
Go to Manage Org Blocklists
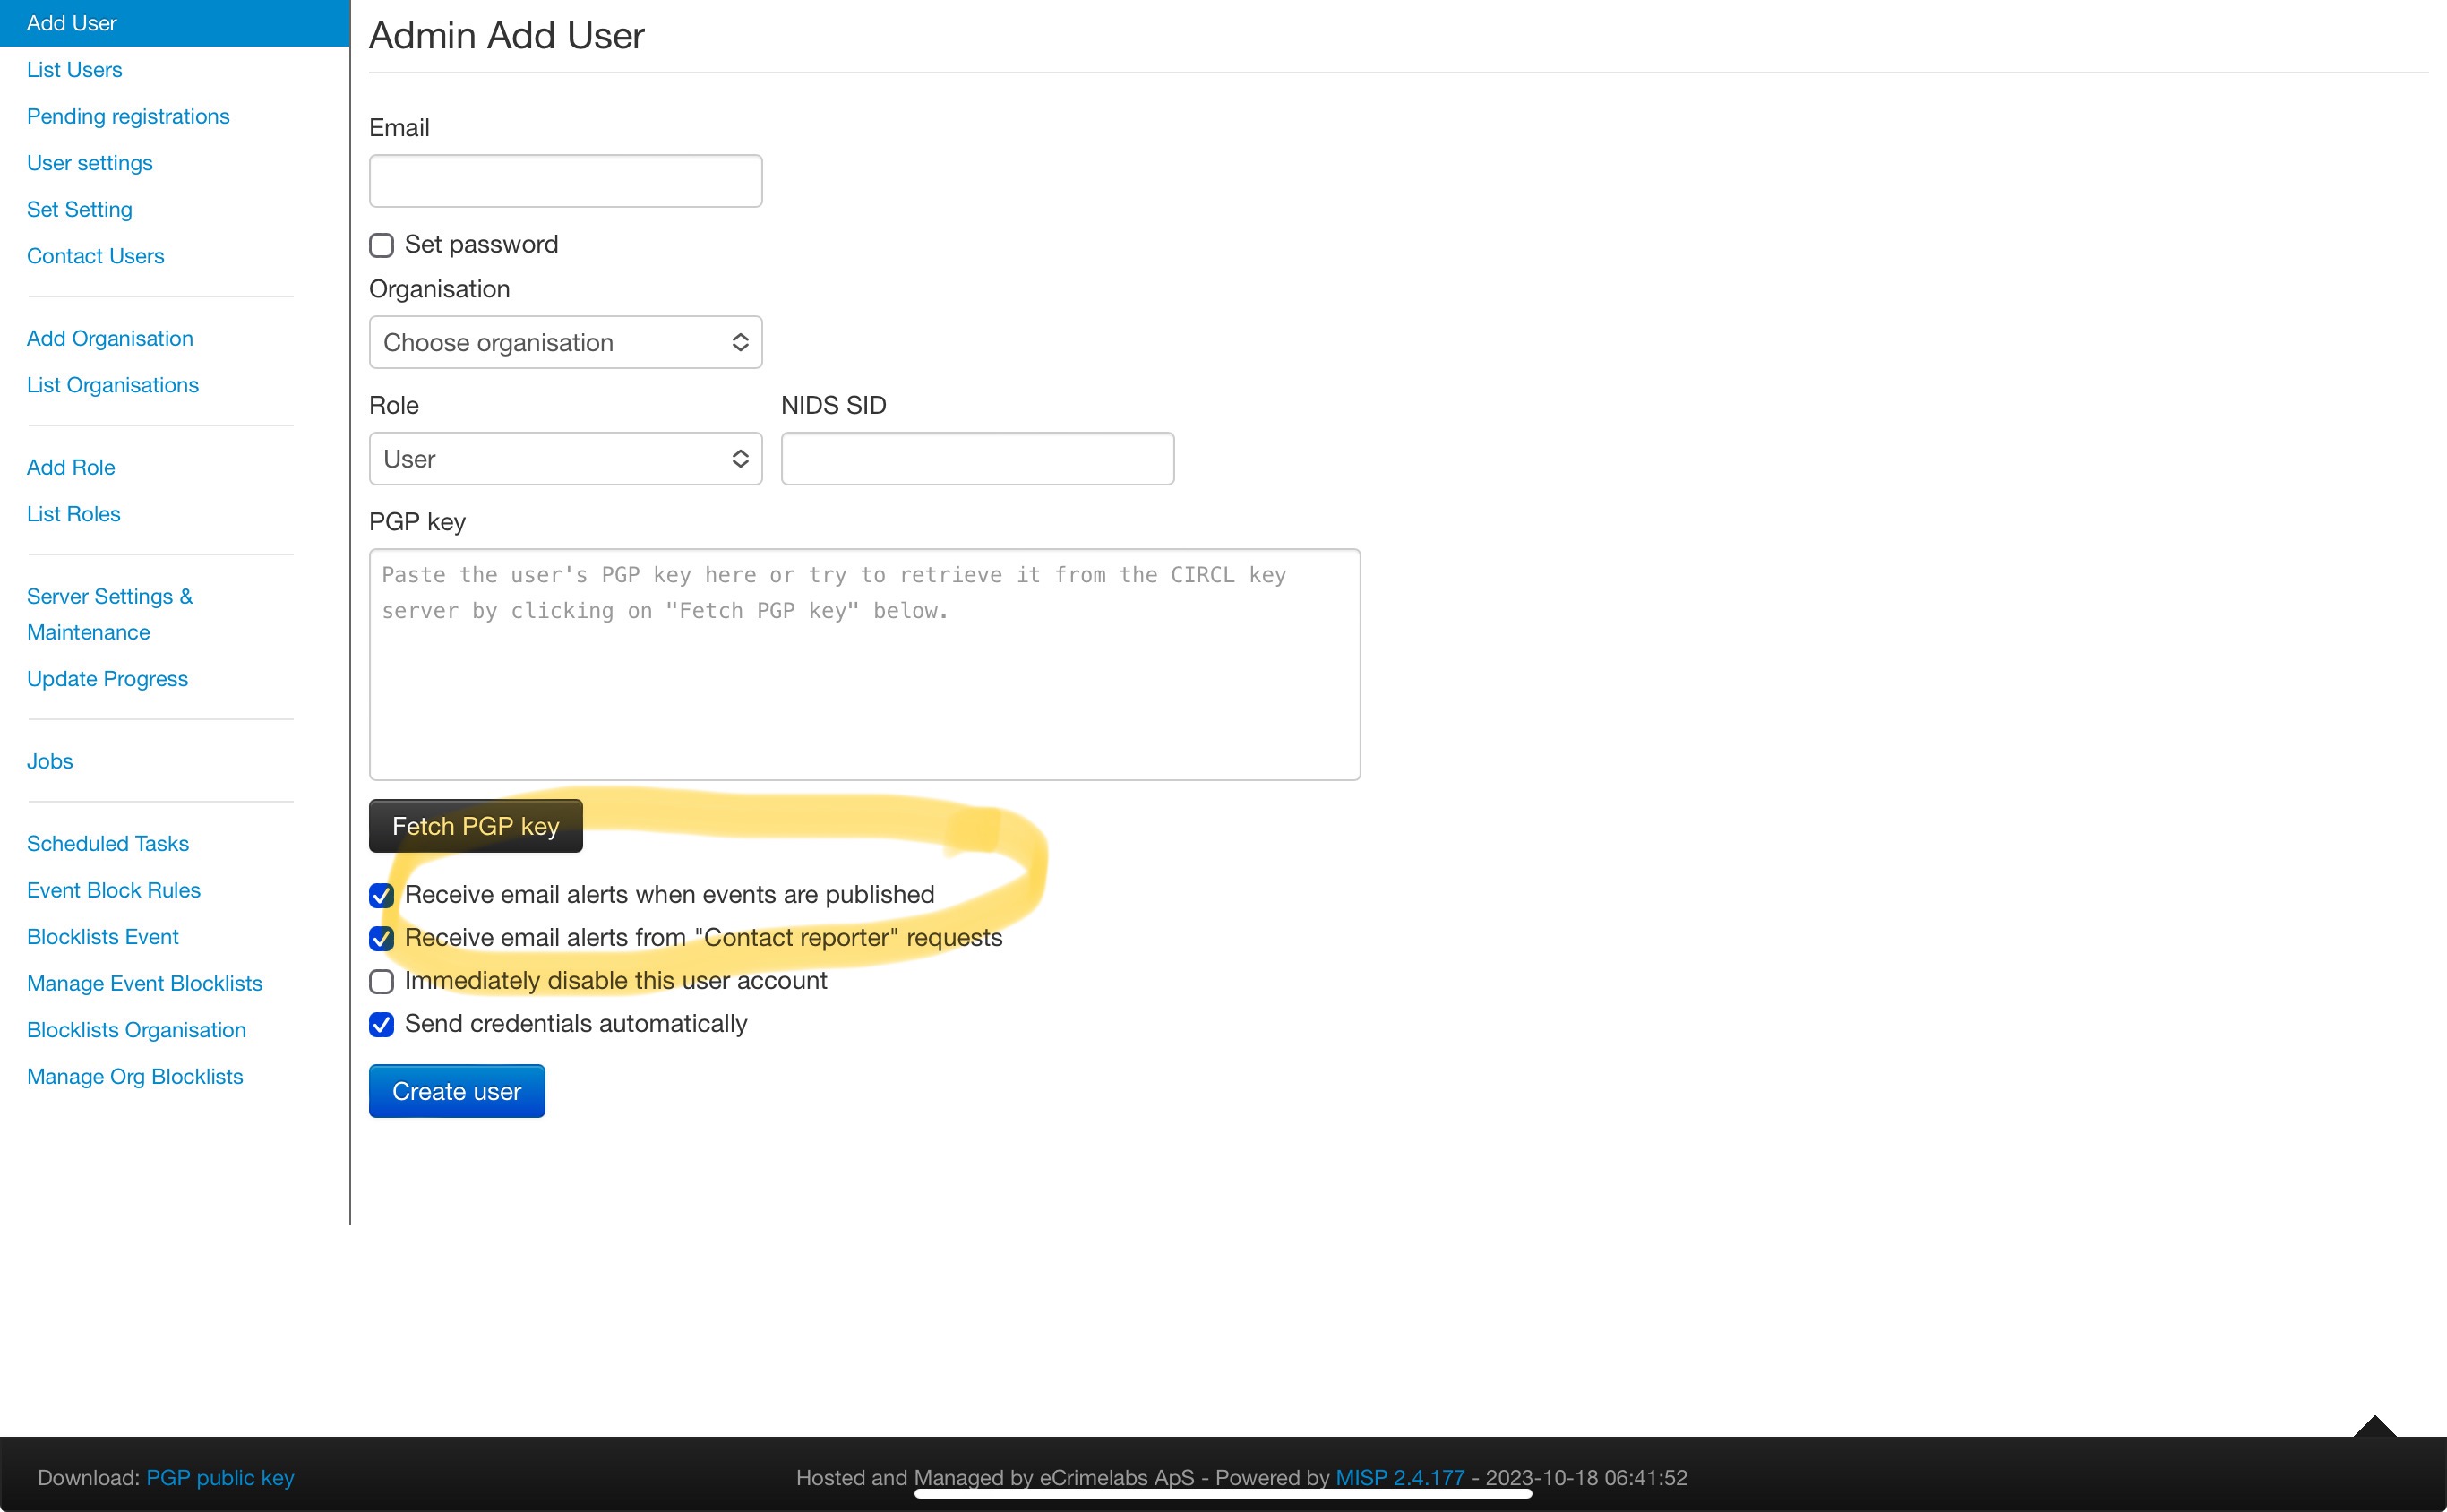click(135, 1076)
